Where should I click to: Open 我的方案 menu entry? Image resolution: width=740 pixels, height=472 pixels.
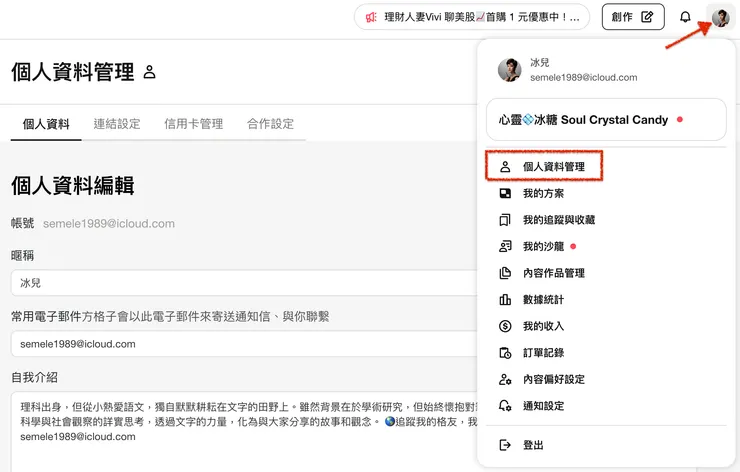tap(543, 193)
